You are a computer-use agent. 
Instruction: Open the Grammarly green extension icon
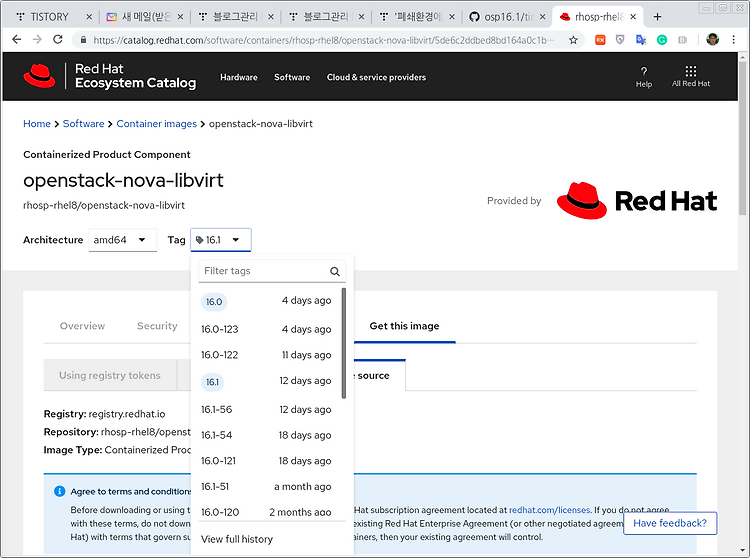[x=662, y=40]
